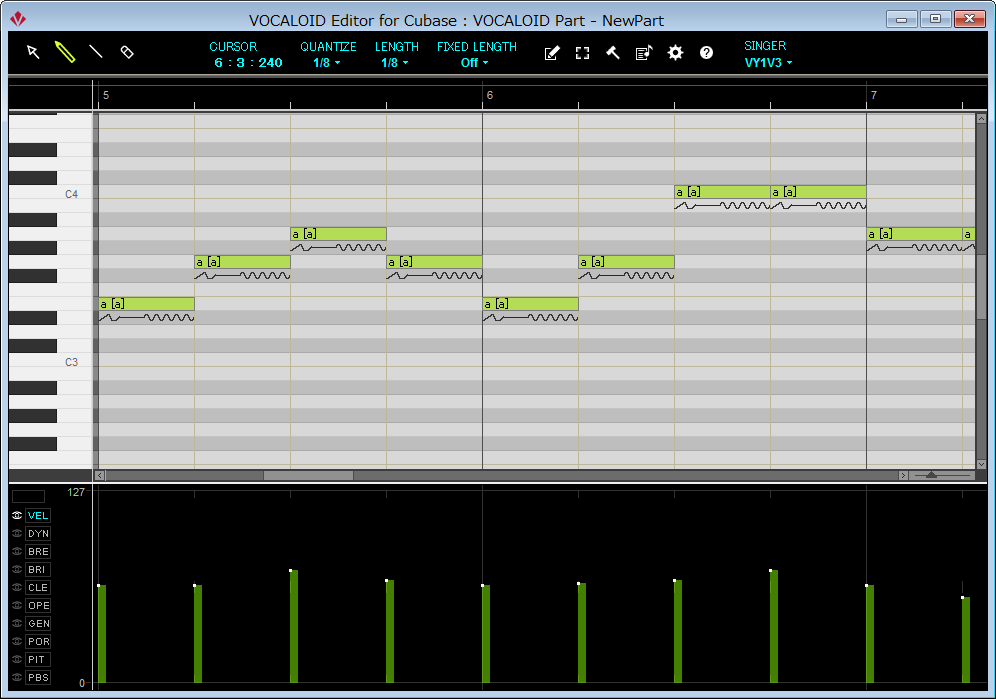This screenshot has height=699, width=996.
Task: Click the note property list icon
Action: point(644,53)
